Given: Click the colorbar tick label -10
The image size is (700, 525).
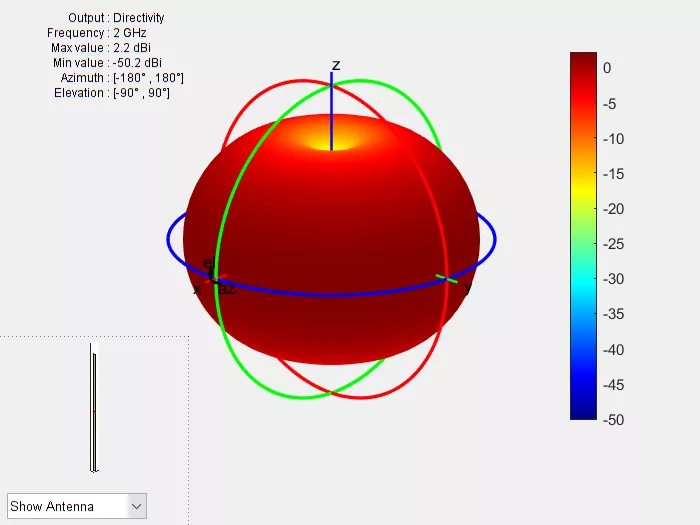Looking at the screenshot, I should tap(613, 139).
